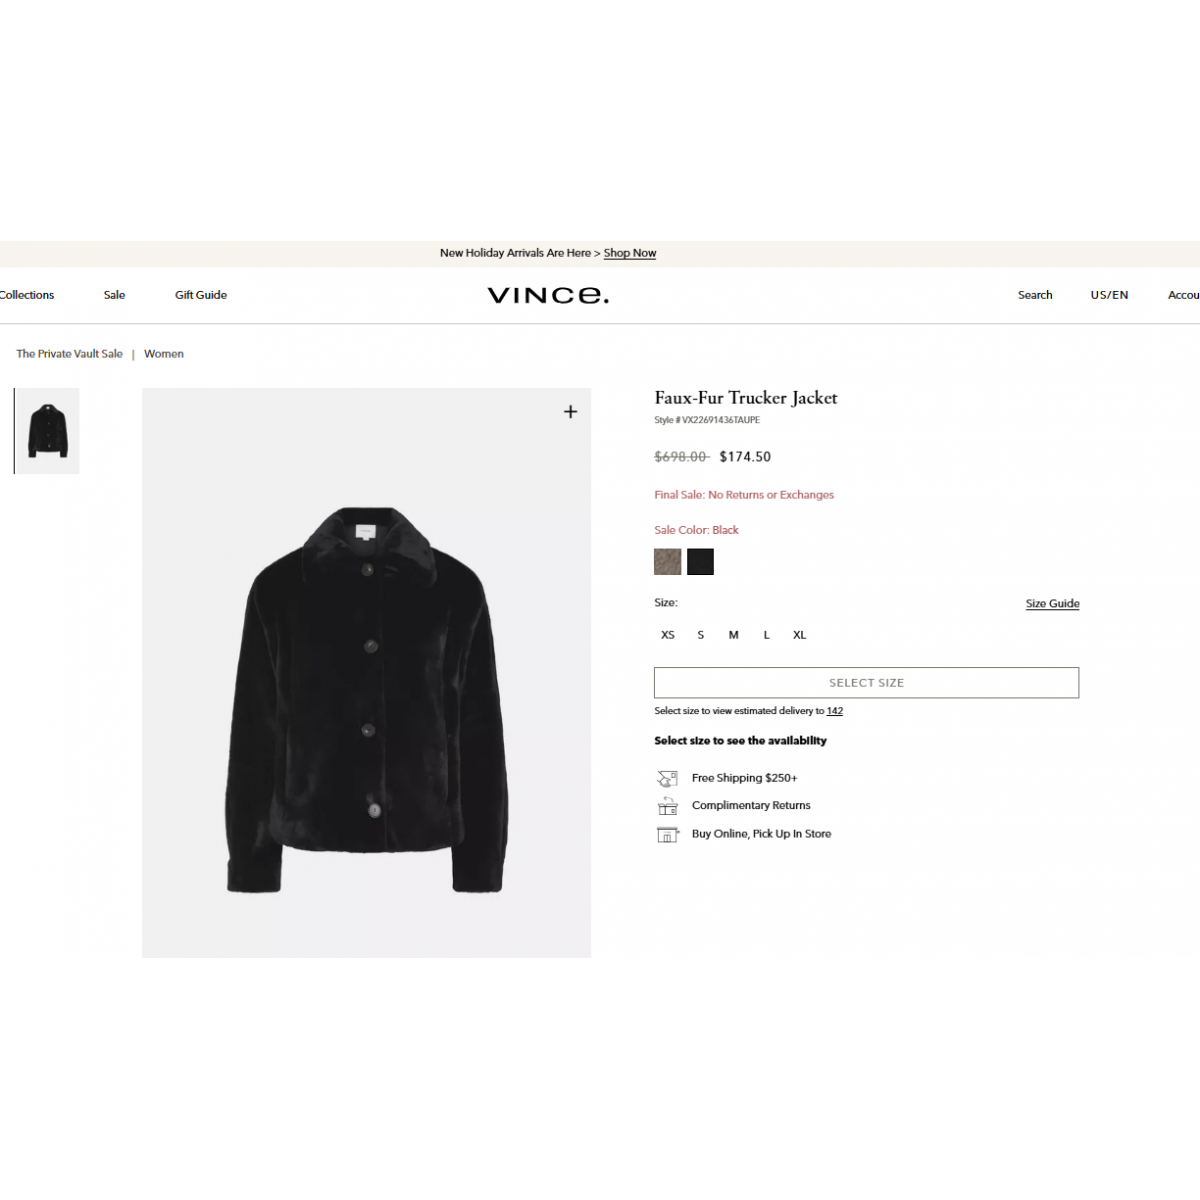1200x1200 pixels.
Task: Open the Size Guide link
Action: click(1052, 603)
